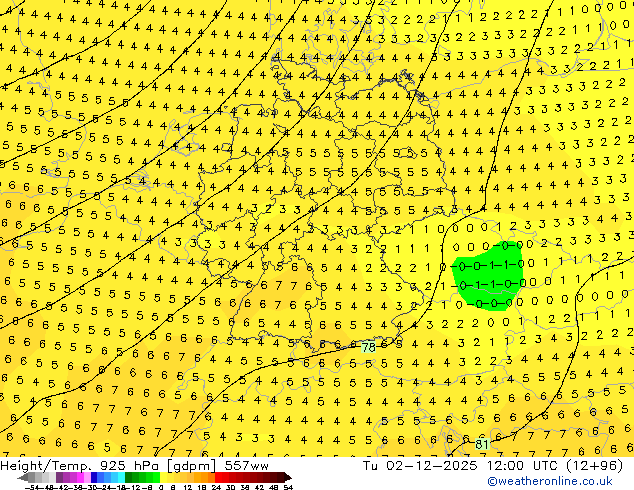Click the dark green swatch in the legend
This screenshot has width=634, height=490.
click(128, 478)
